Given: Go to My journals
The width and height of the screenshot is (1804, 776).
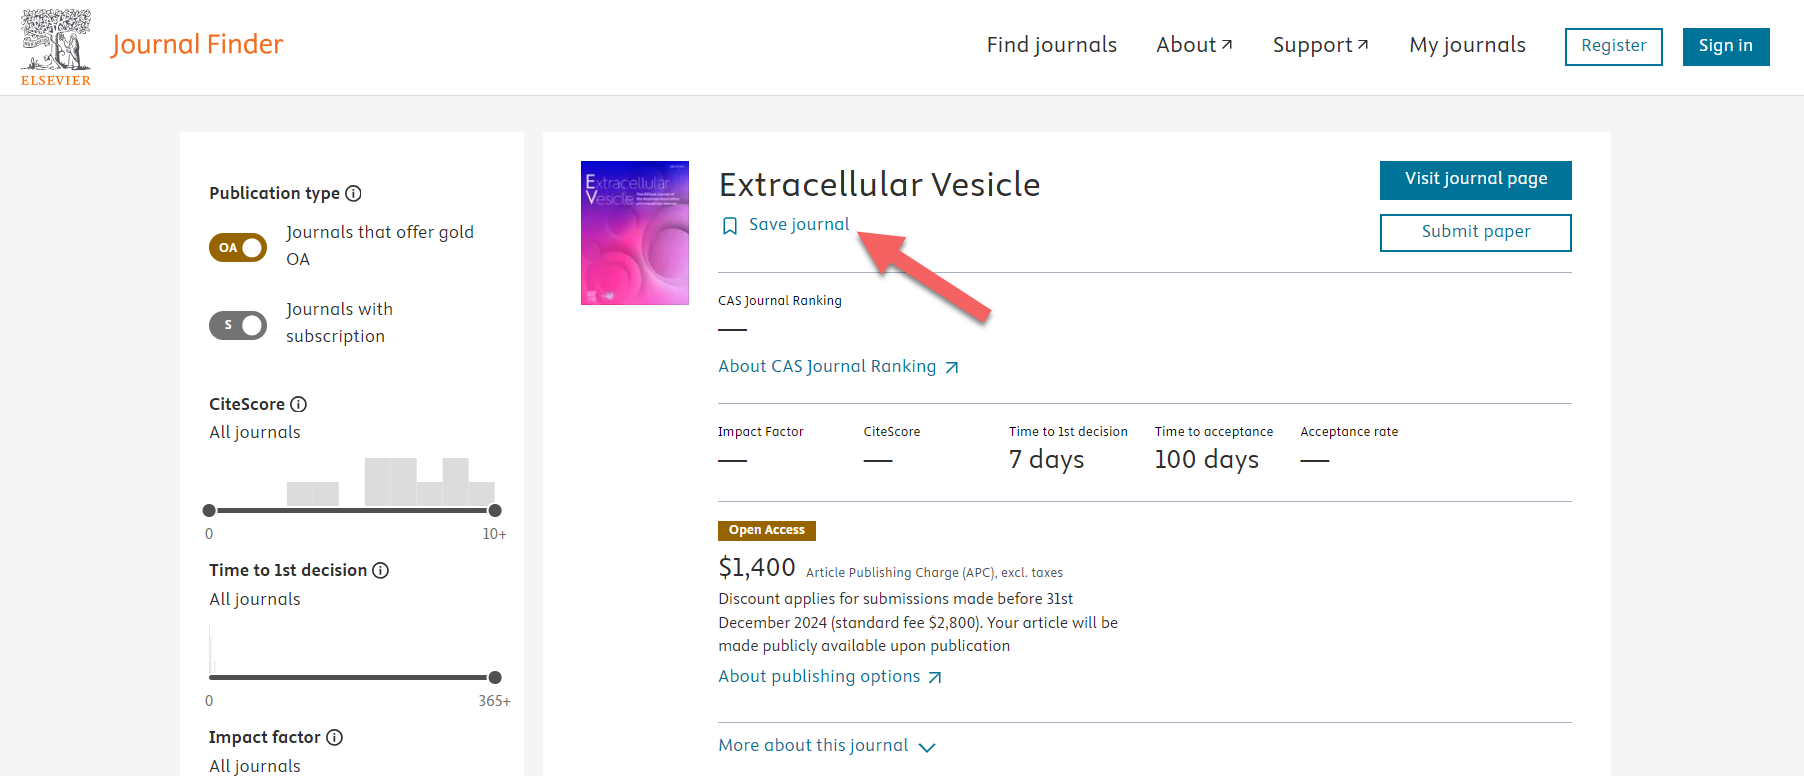Looking at the screenshot, I should pos(1466,44).
